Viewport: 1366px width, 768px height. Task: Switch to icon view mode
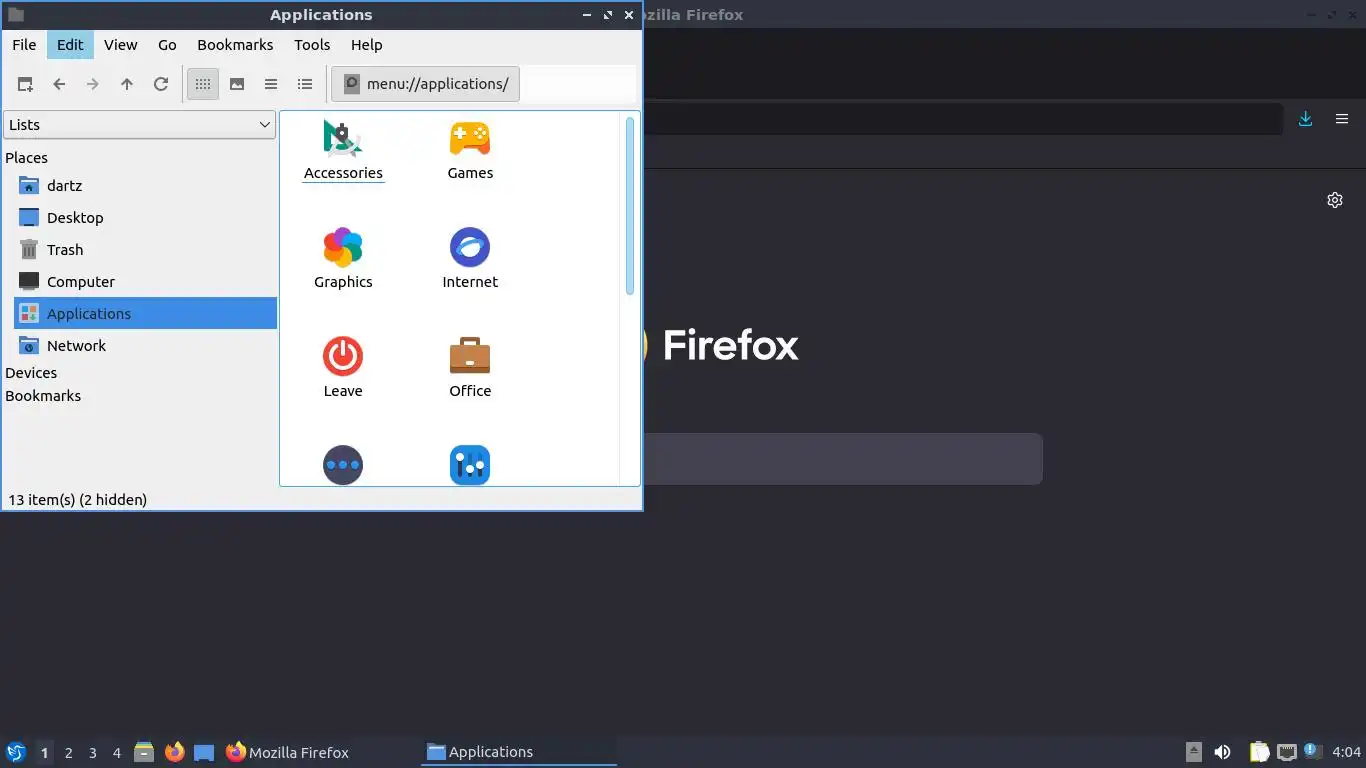[x=203, y=84]
